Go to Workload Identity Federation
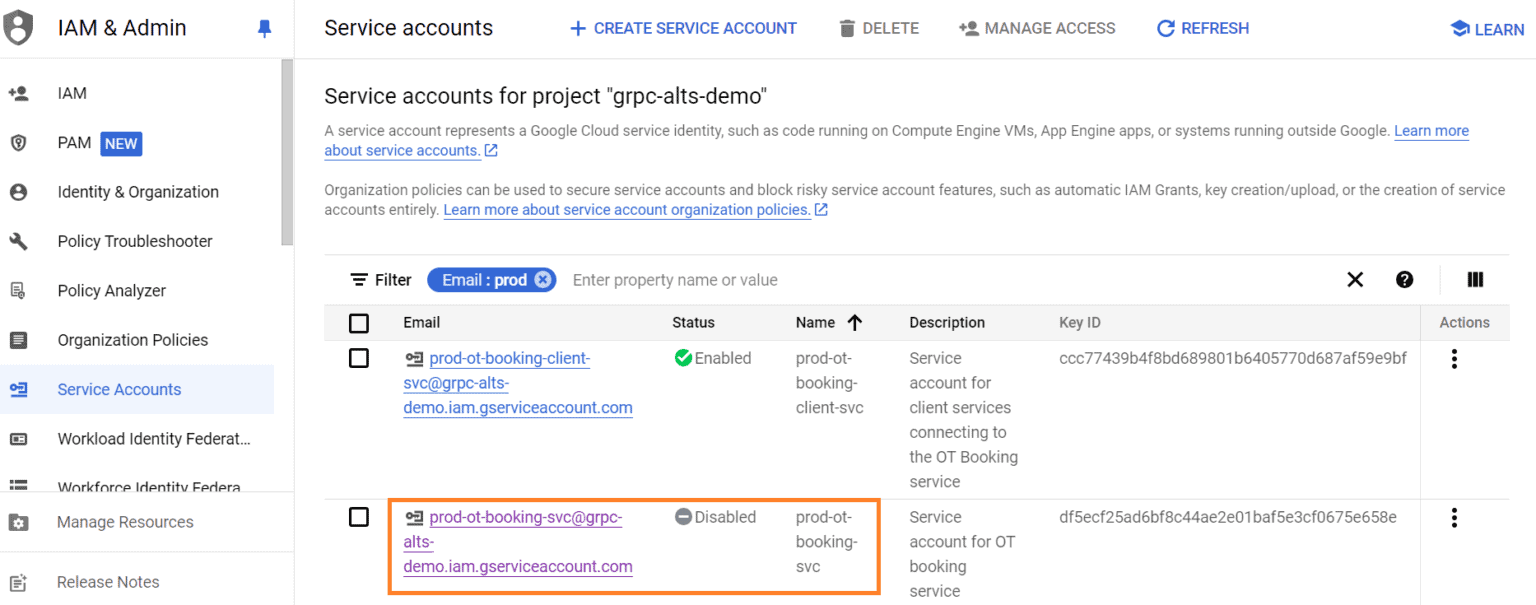The image size is (1536, 605). pyautogui.click(x=153, y=439)
